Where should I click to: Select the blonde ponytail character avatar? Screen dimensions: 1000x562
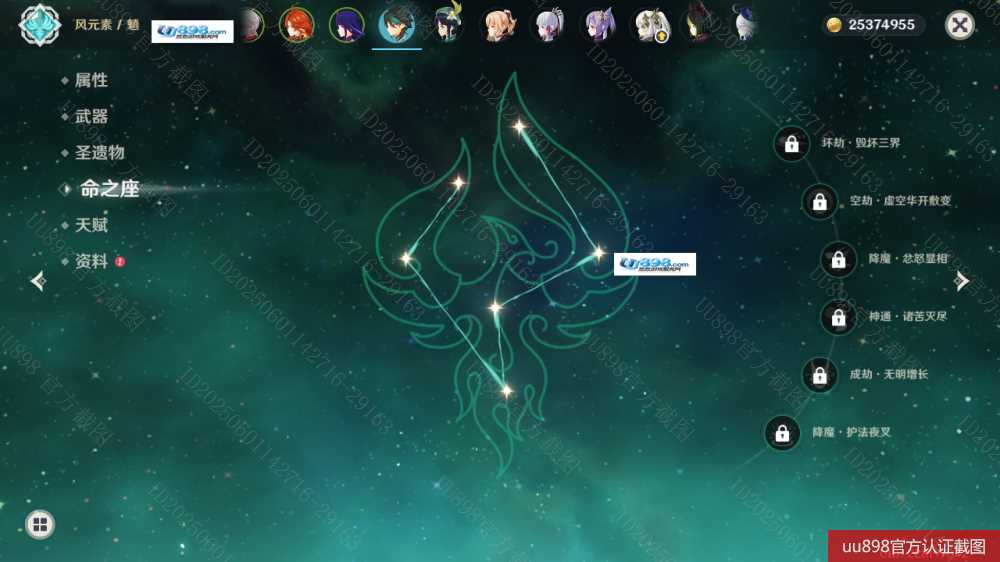point(498,26)
